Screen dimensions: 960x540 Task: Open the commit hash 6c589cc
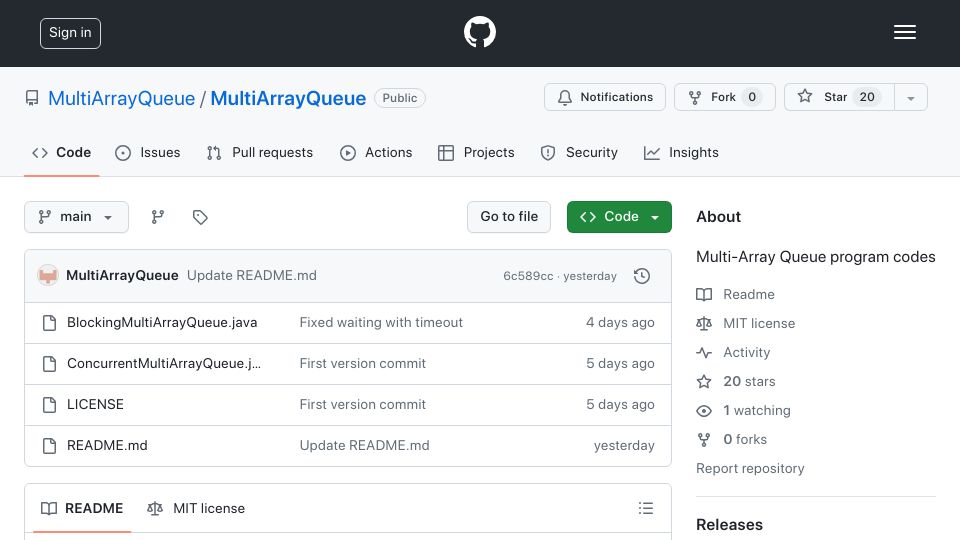(x=528, y=276)
